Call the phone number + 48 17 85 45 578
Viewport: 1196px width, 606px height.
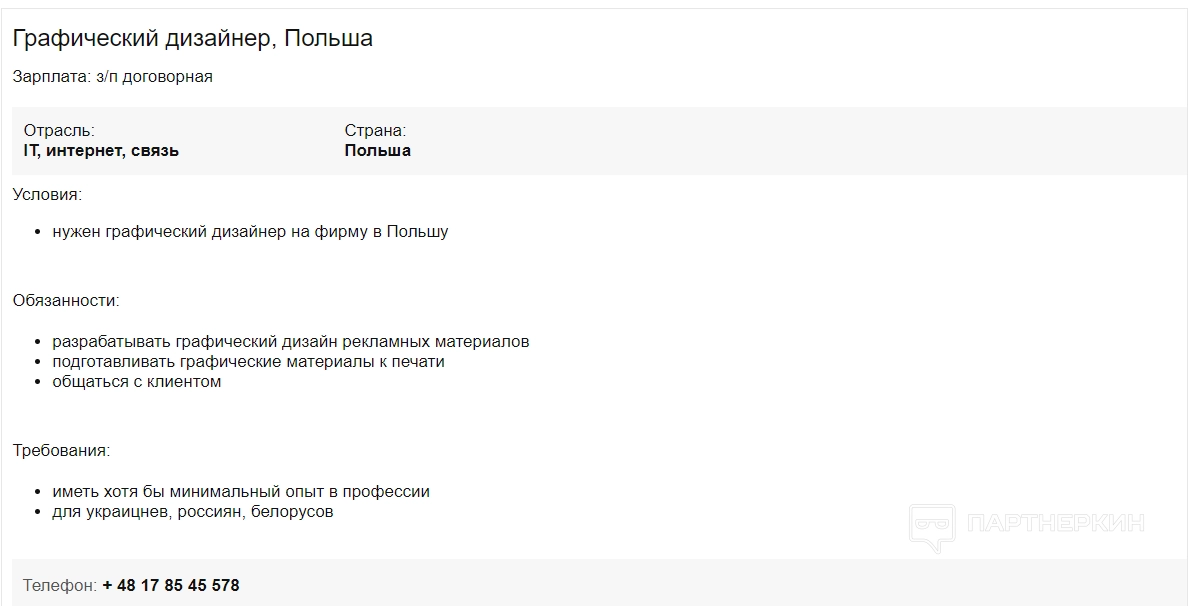[x=171, y=585]
